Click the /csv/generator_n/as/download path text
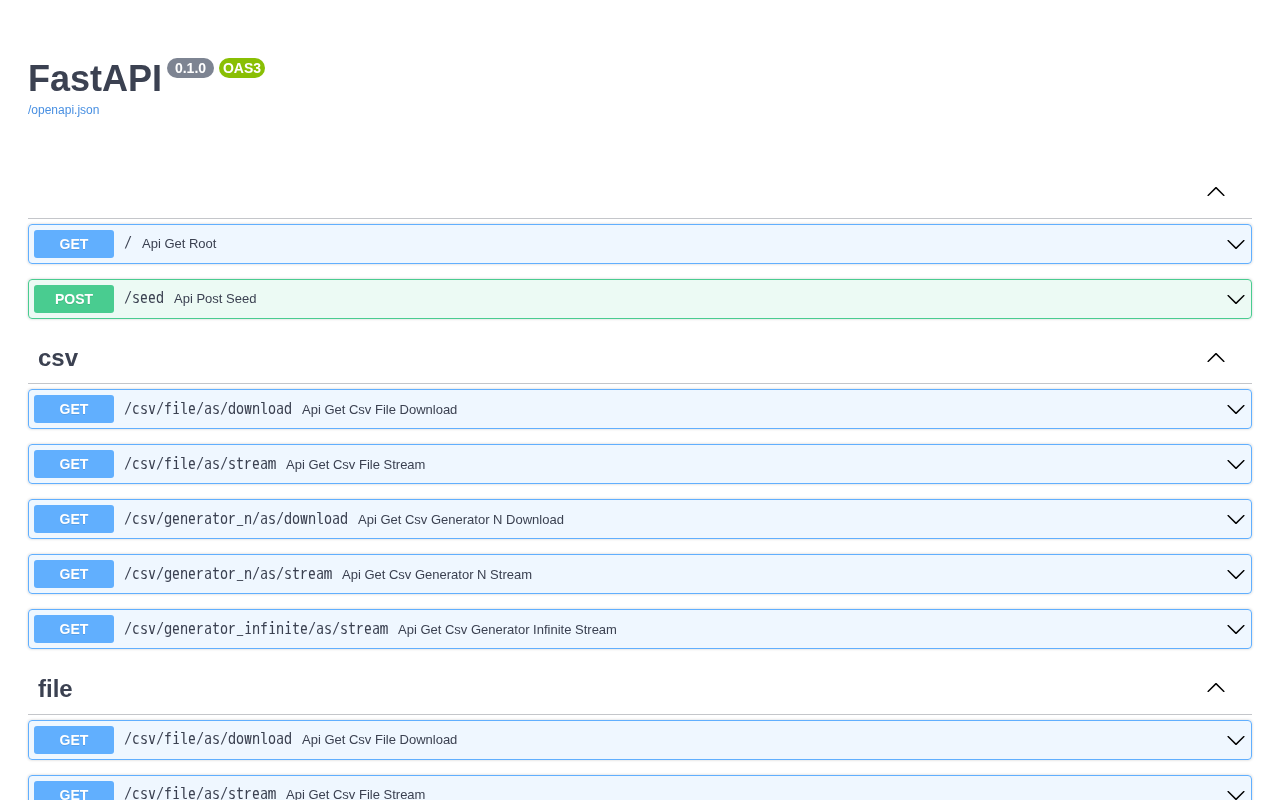Viewport: 1280px width, 800px height. coord(236,519)
